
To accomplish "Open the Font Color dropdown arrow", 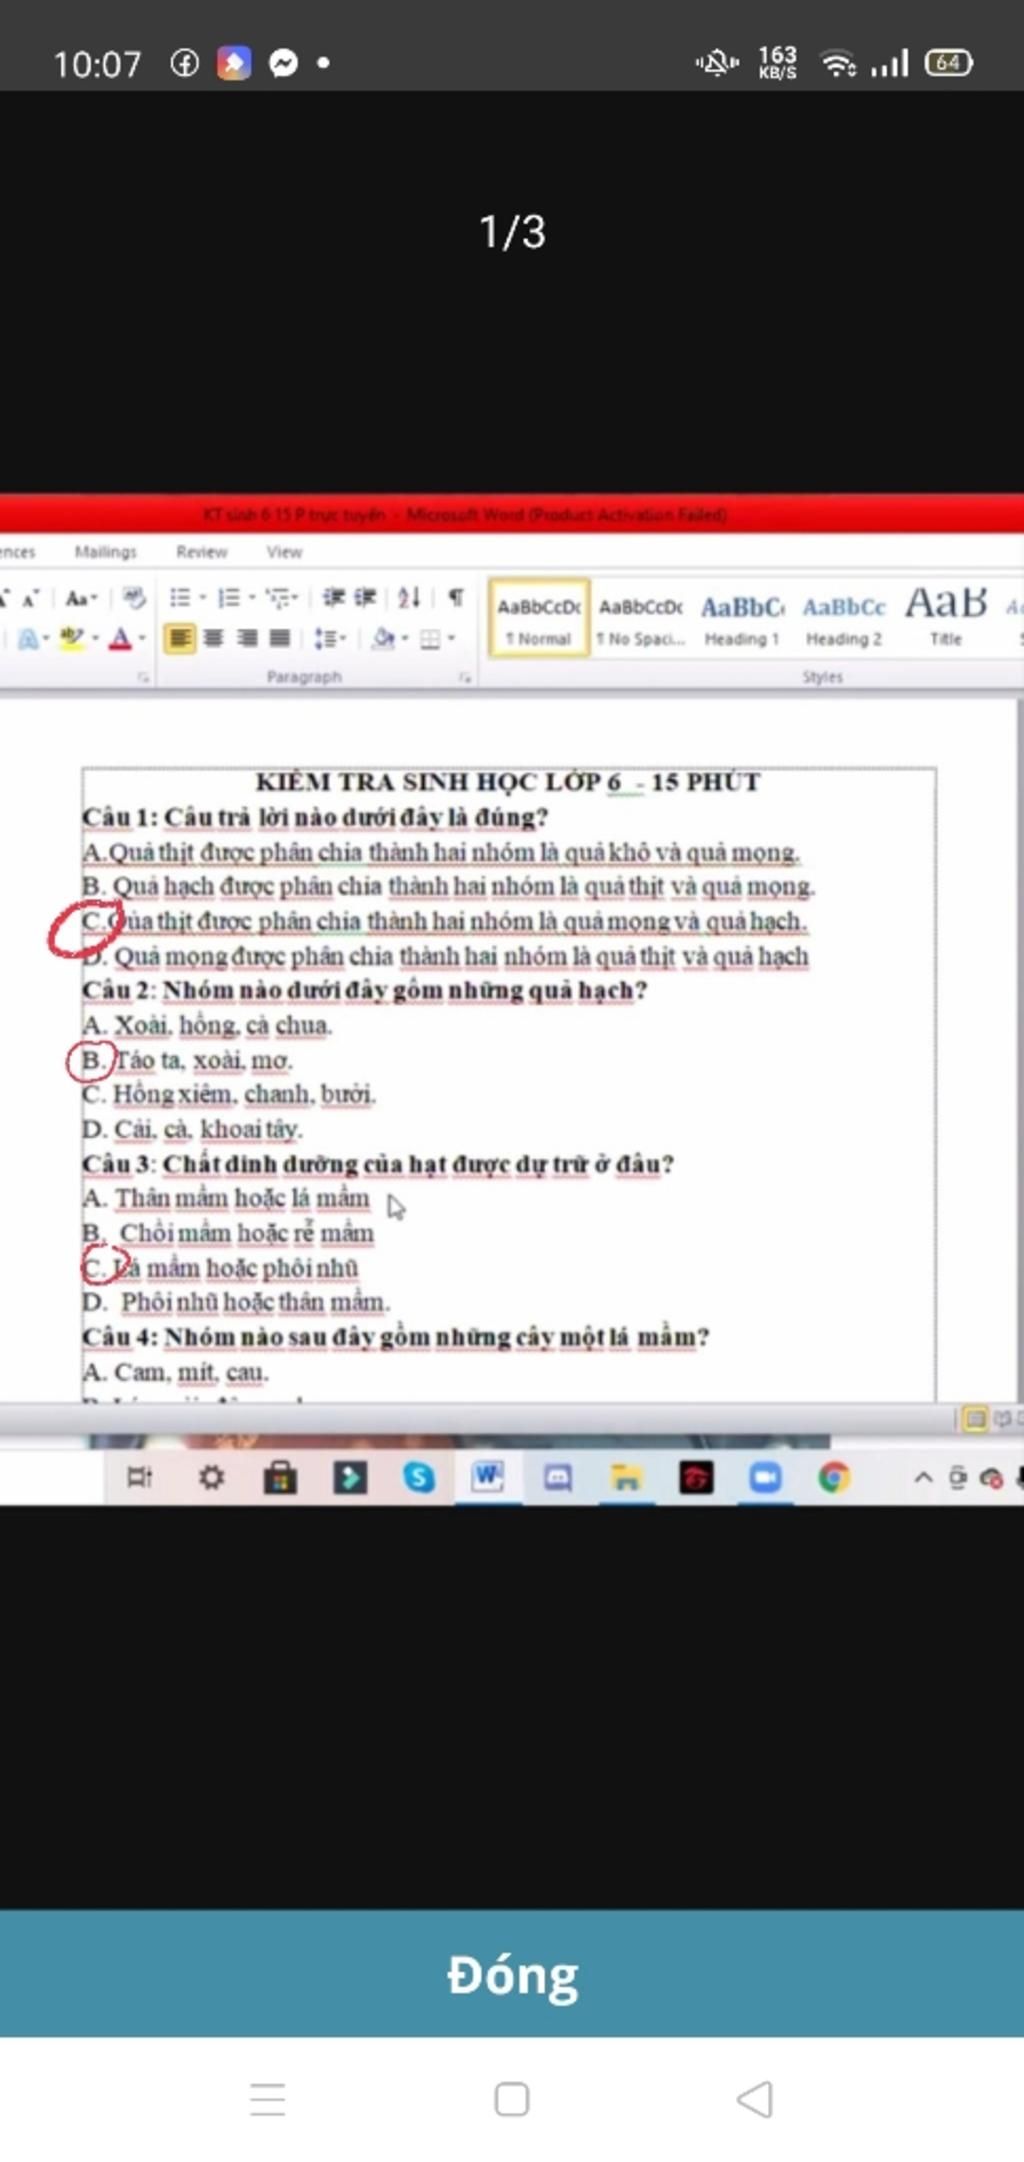I will [x=142, y=638].
